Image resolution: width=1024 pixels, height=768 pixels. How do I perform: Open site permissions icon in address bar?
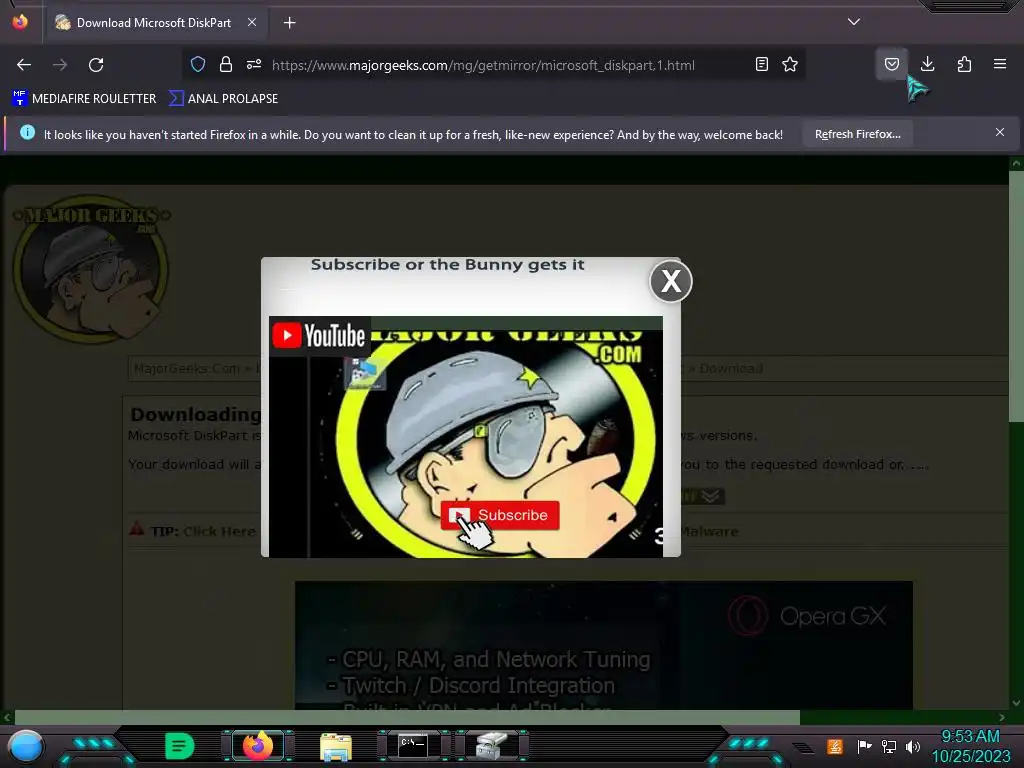[x=254, y=65]
